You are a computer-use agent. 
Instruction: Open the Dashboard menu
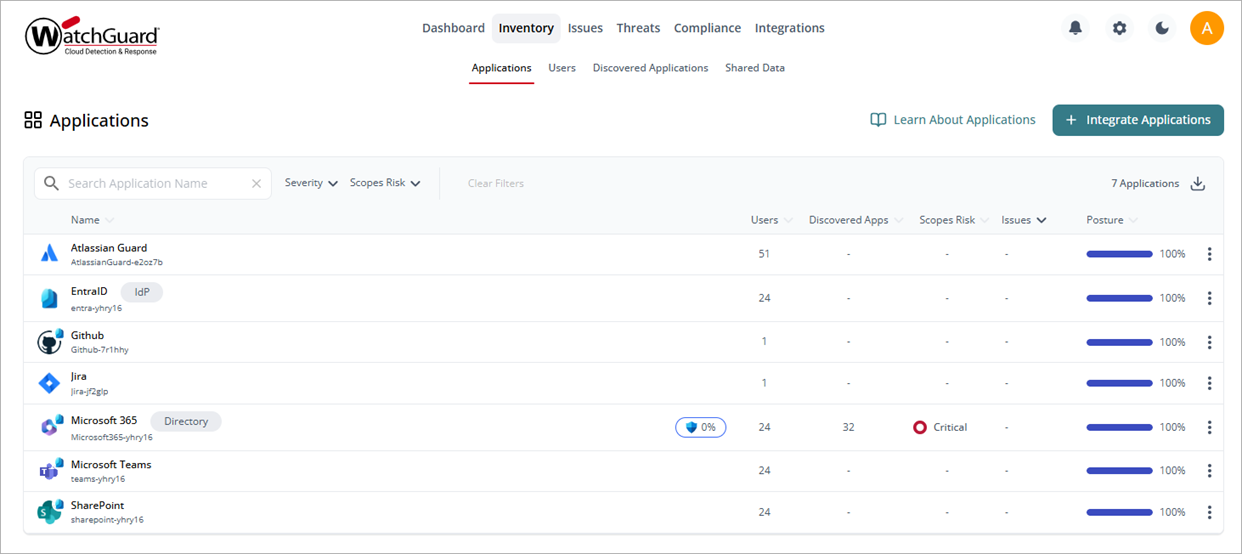(x=453, y=28)
